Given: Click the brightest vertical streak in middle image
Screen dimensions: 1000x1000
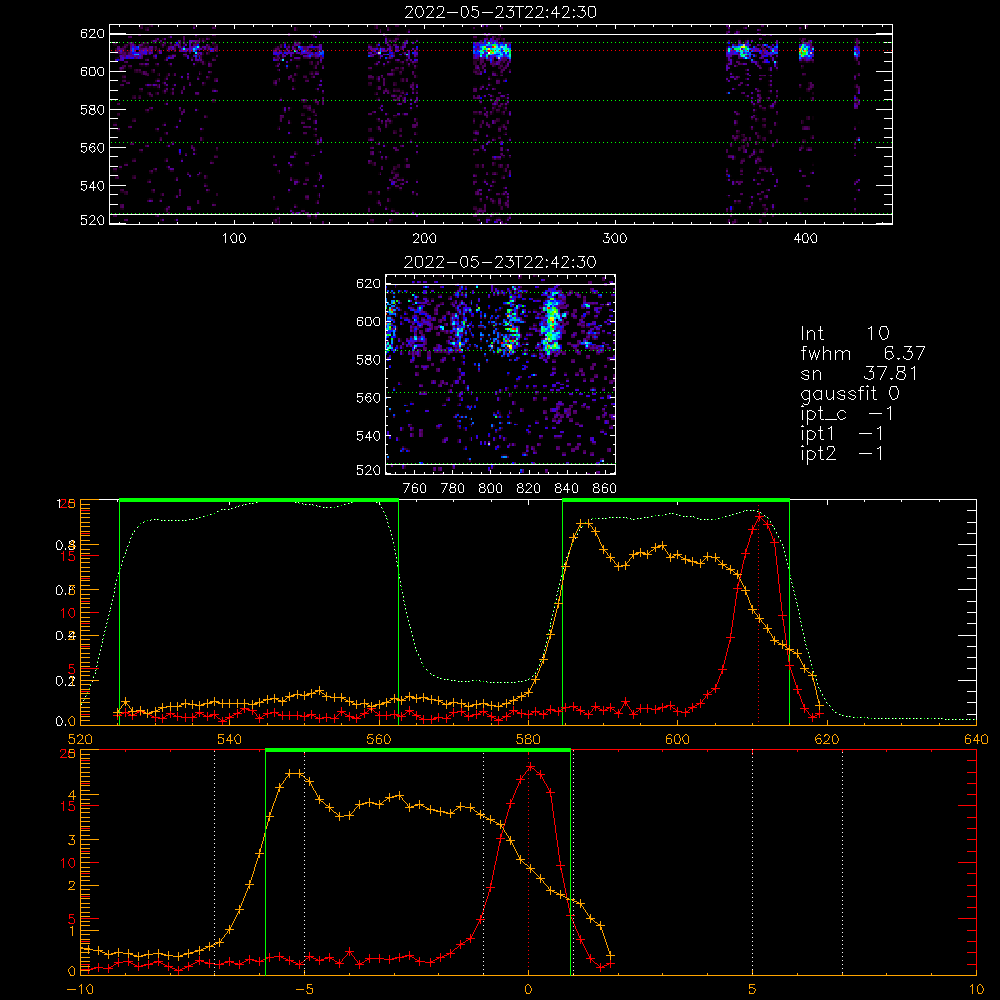Looking at the screenshot, I should pyautogui.click(x=550, y=321).
